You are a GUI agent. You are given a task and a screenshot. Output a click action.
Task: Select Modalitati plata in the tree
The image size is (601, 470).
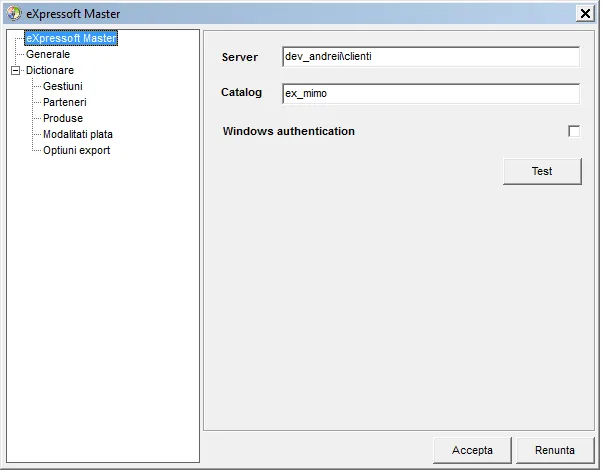pos(78,135)
